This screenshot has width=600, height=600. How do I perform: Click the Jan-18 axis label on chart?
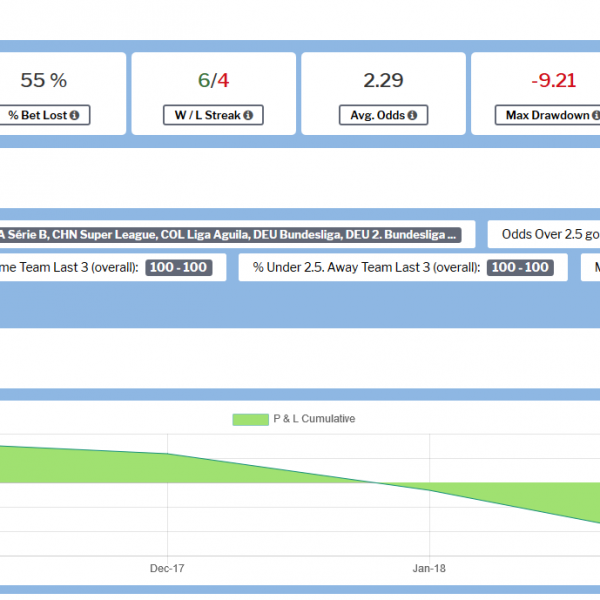click(429, 568)
